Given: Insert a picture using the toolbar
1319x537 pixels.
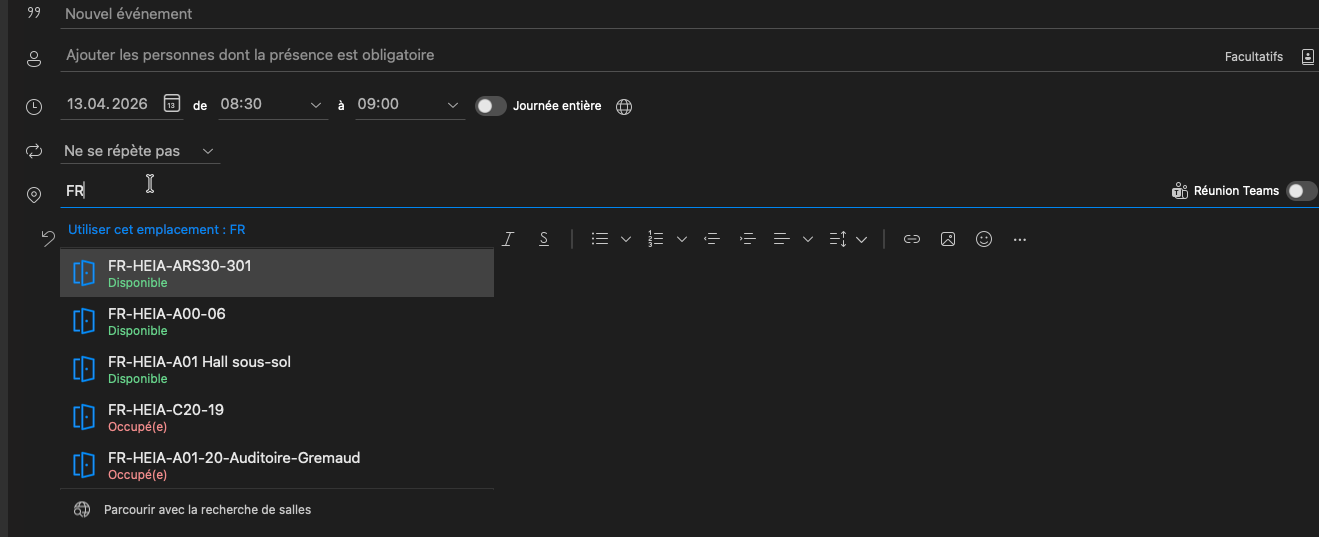Looking at the screenshot, I should click(x=948, y=239).
